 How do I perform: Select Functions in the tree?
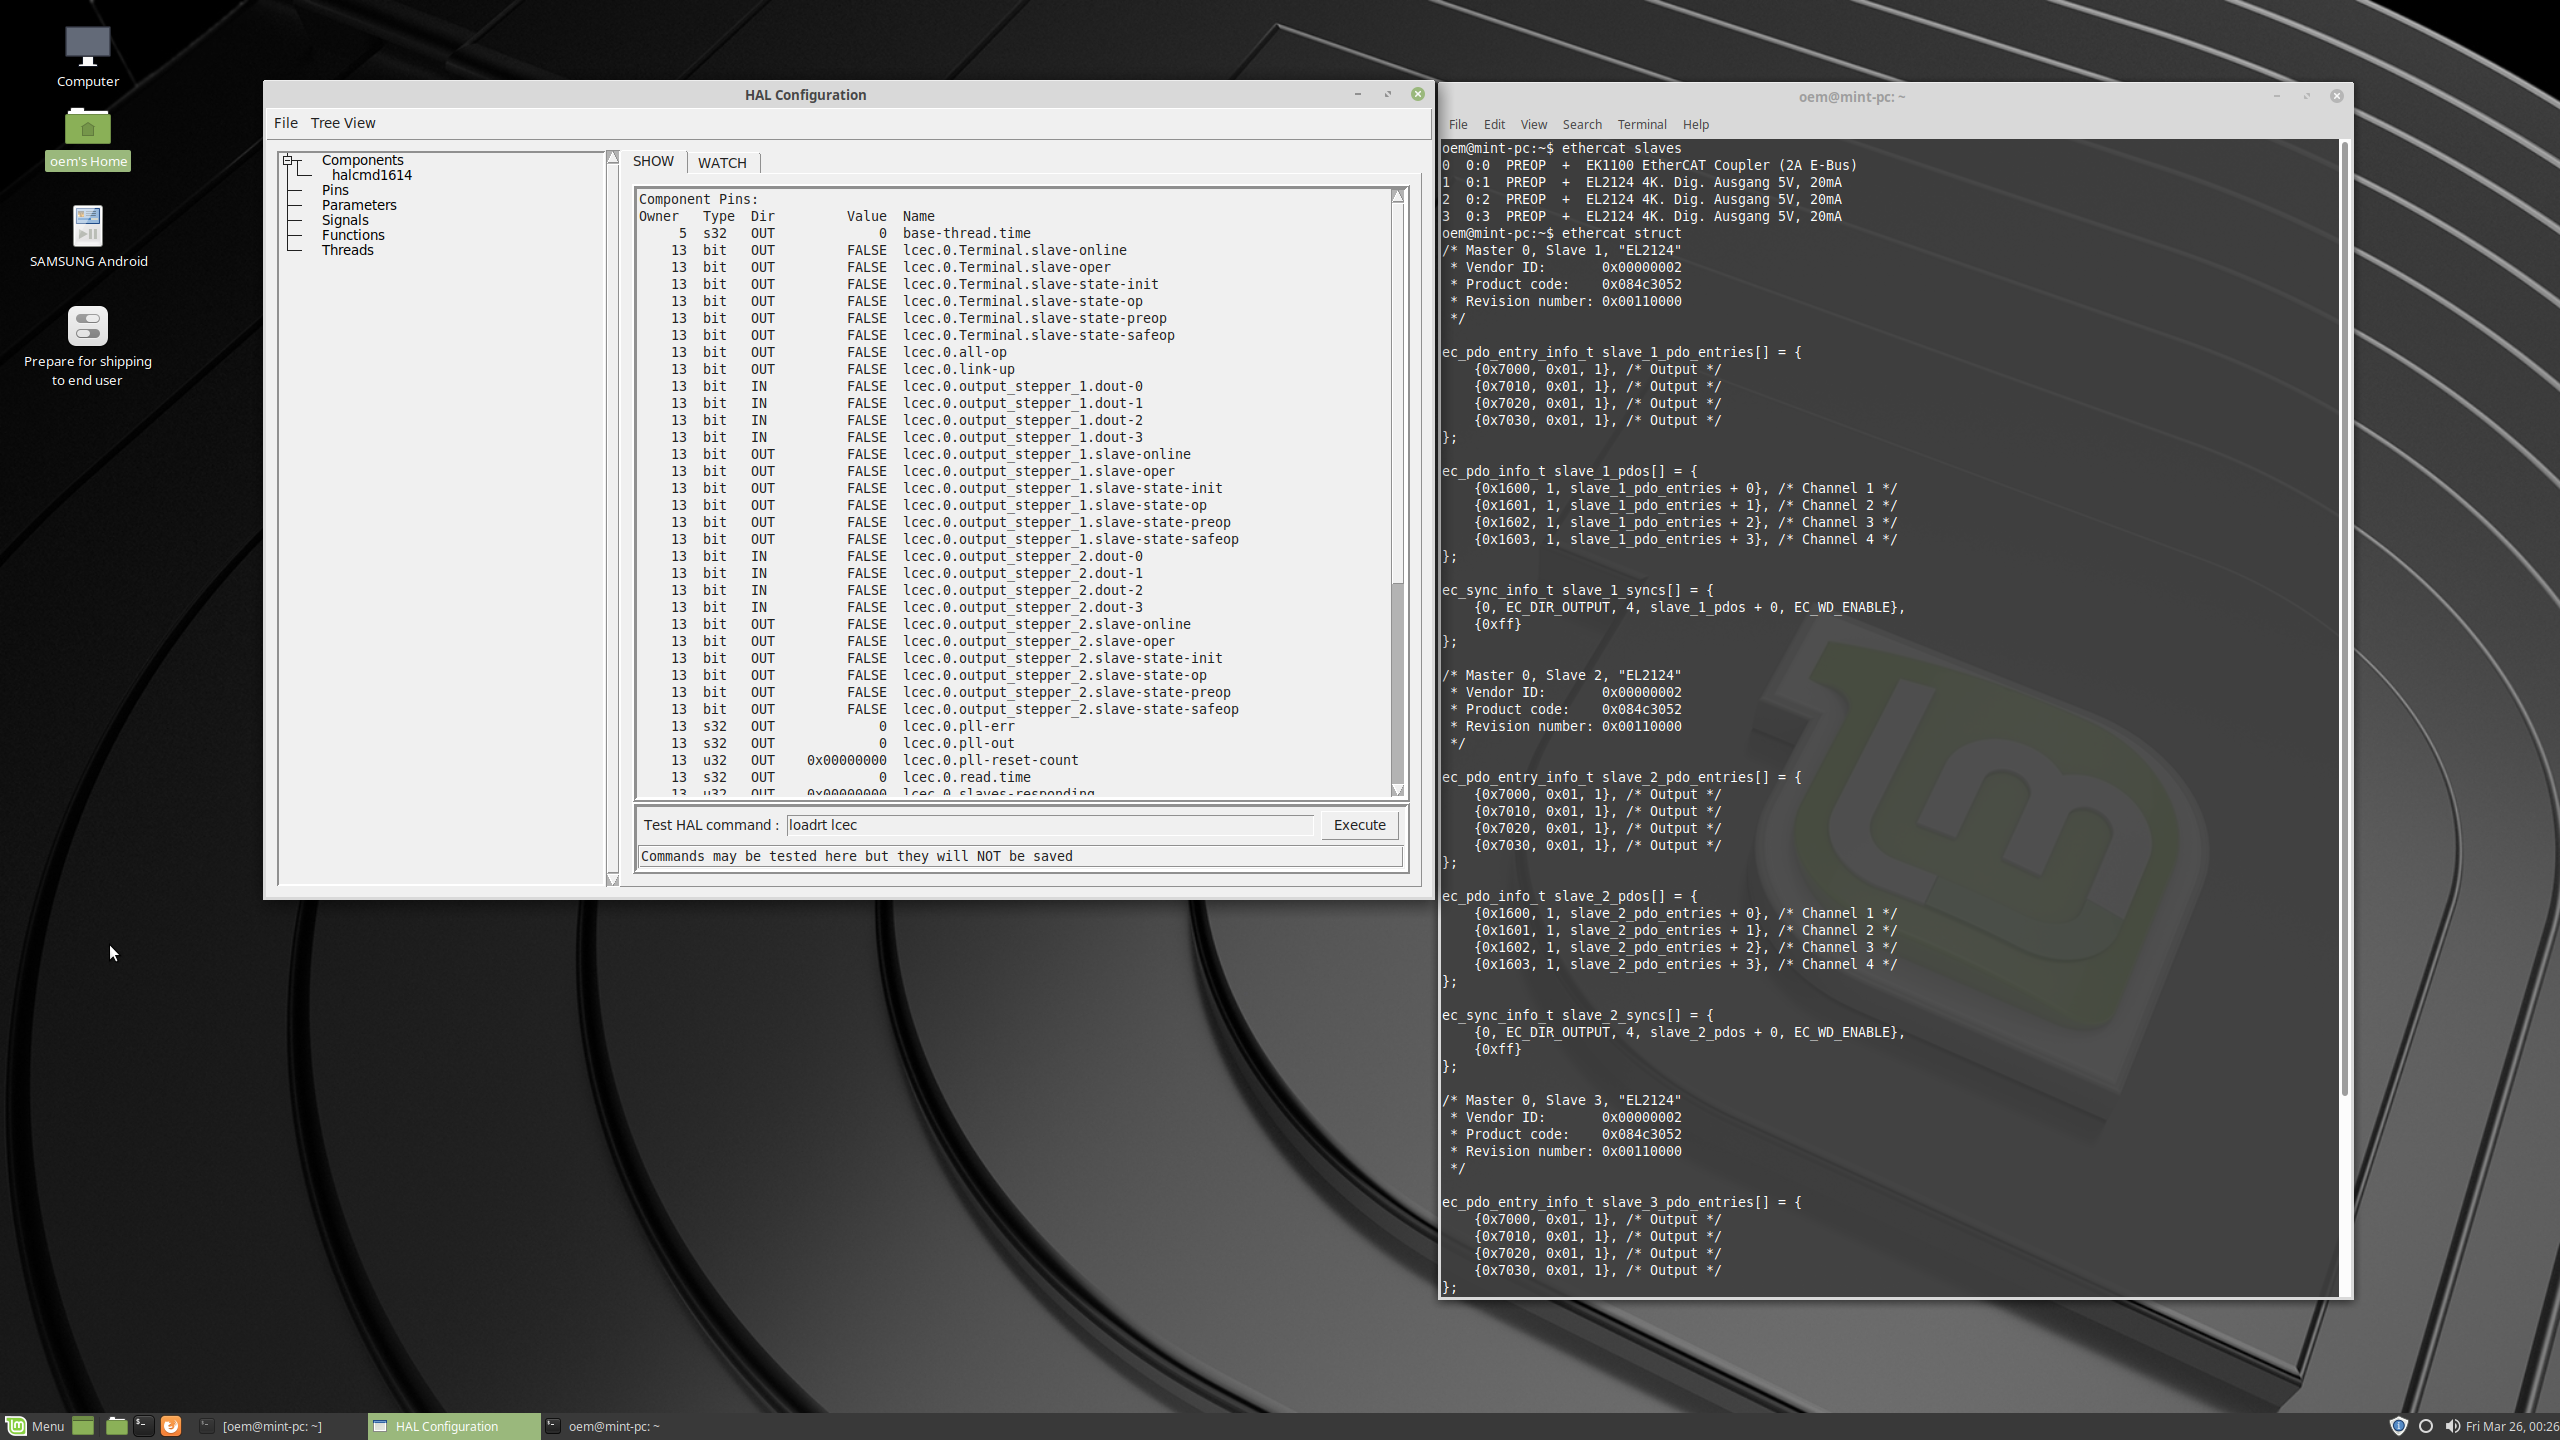point(353,235)
